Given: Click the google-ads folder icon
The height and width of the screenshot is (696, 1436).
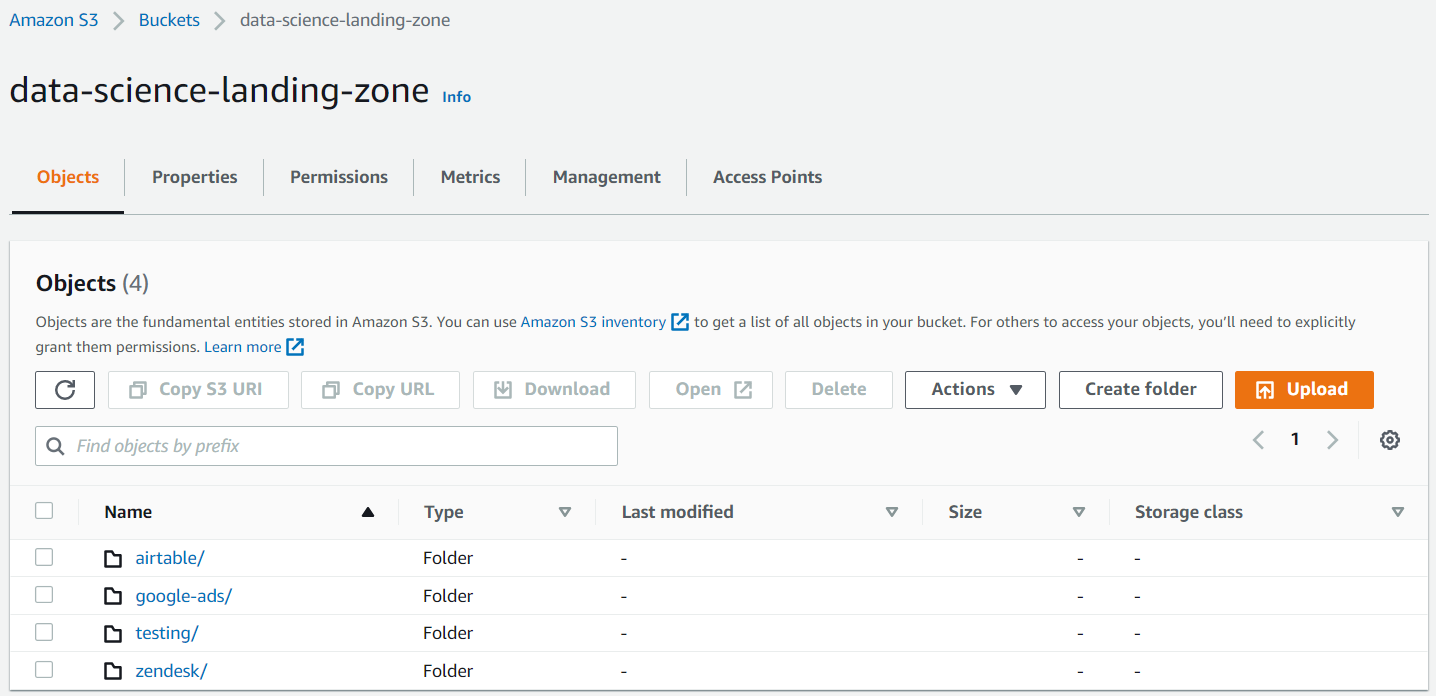Looking at the screenshot, I should (x=114, y=596).
